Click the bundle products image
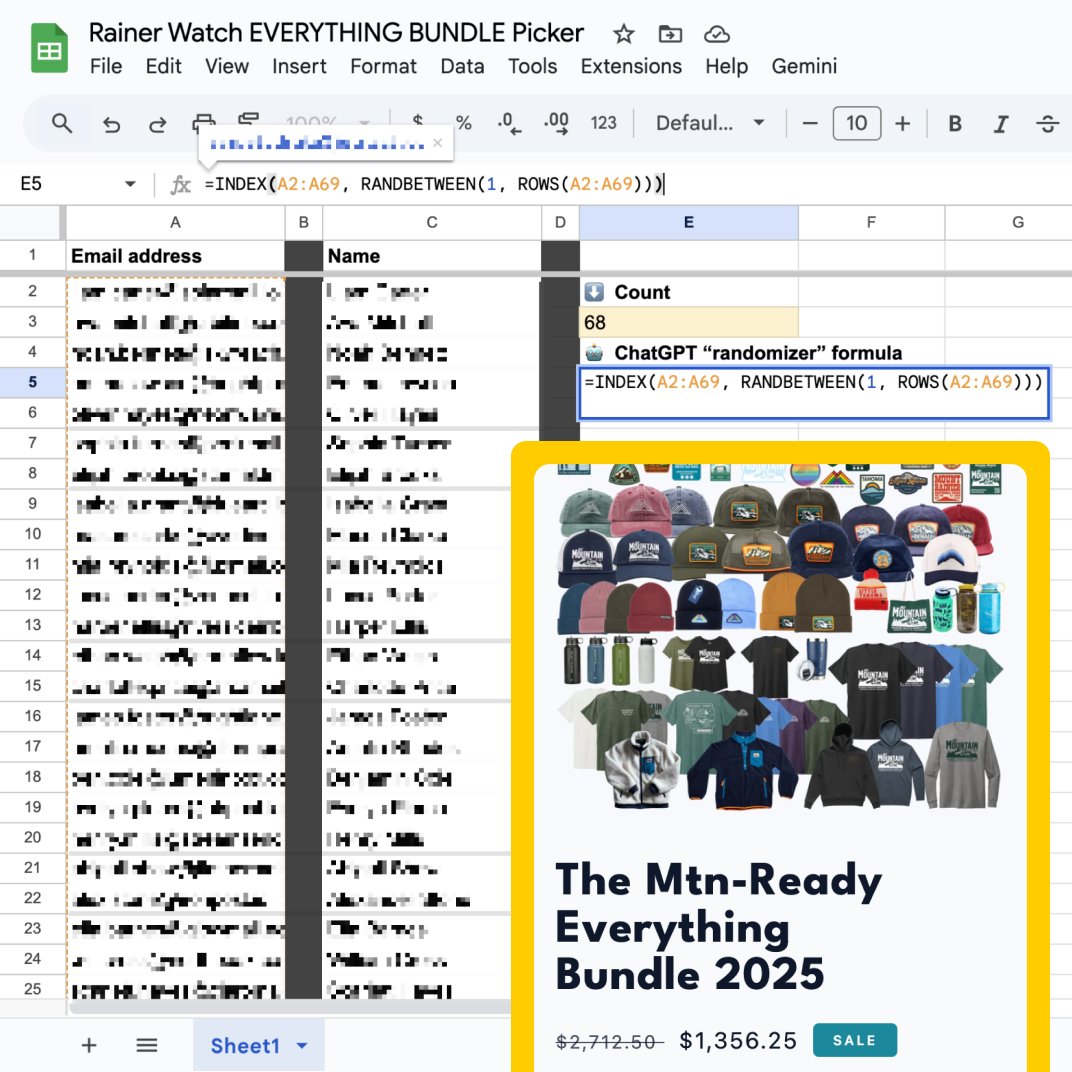Screen dimensions: 1072x1072 (780, 637)
